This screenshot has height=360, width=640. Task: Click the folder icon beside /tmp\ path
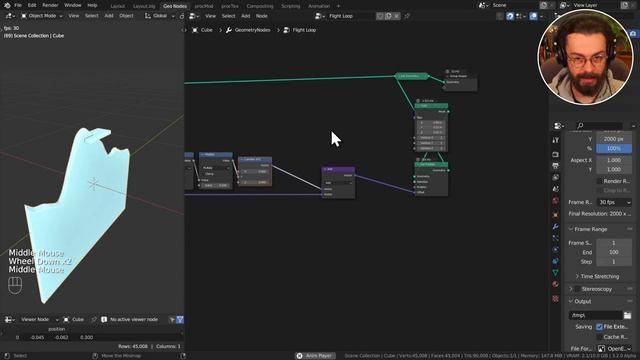[x=627, y=315]
